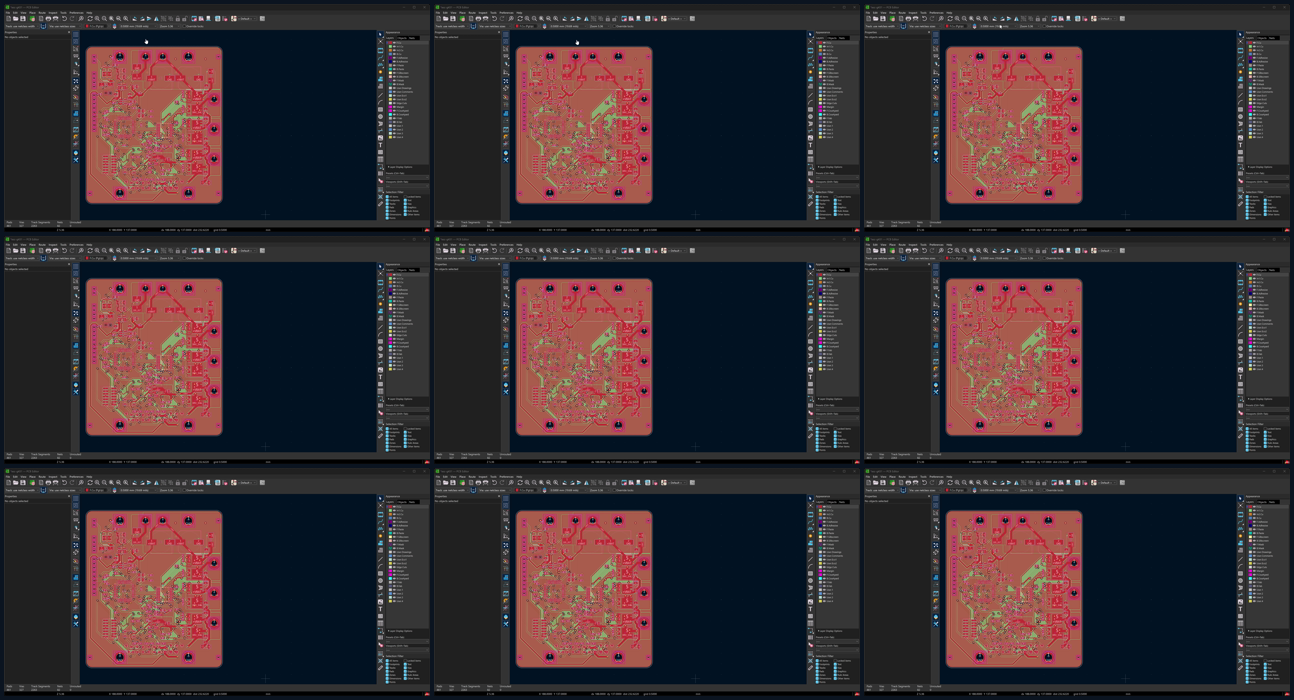
Task: Toggle Override locks checkbox in the top-left window
Action: [x=184, y=26]
